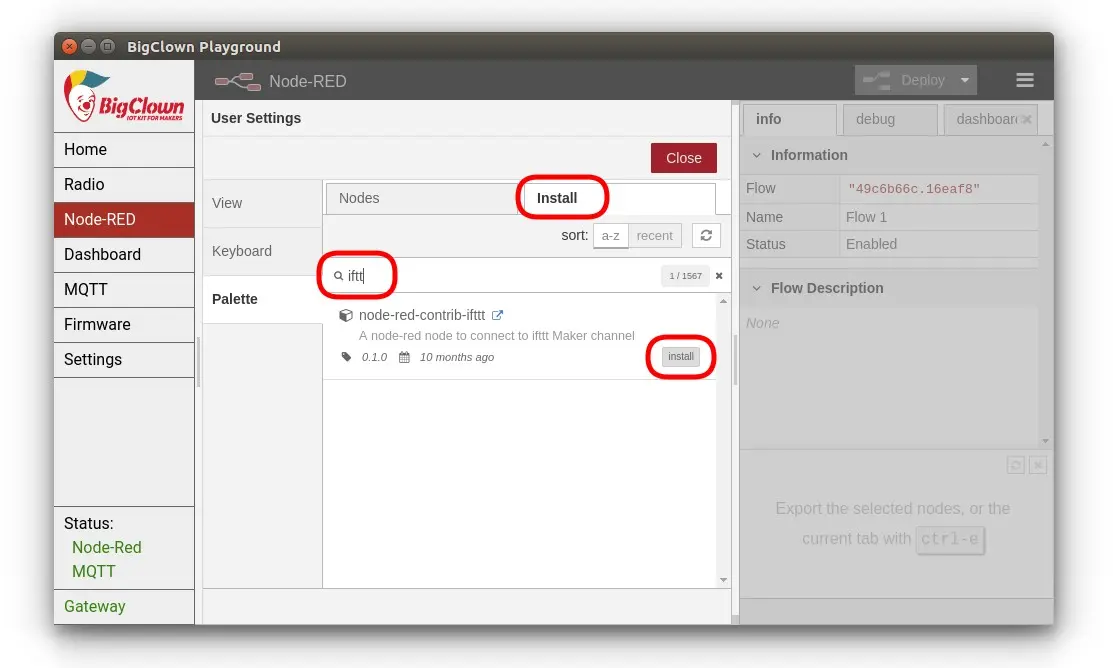Click the Deploy button
Image resolution: width=1113 pixels, height=668 pixels.
905,80
